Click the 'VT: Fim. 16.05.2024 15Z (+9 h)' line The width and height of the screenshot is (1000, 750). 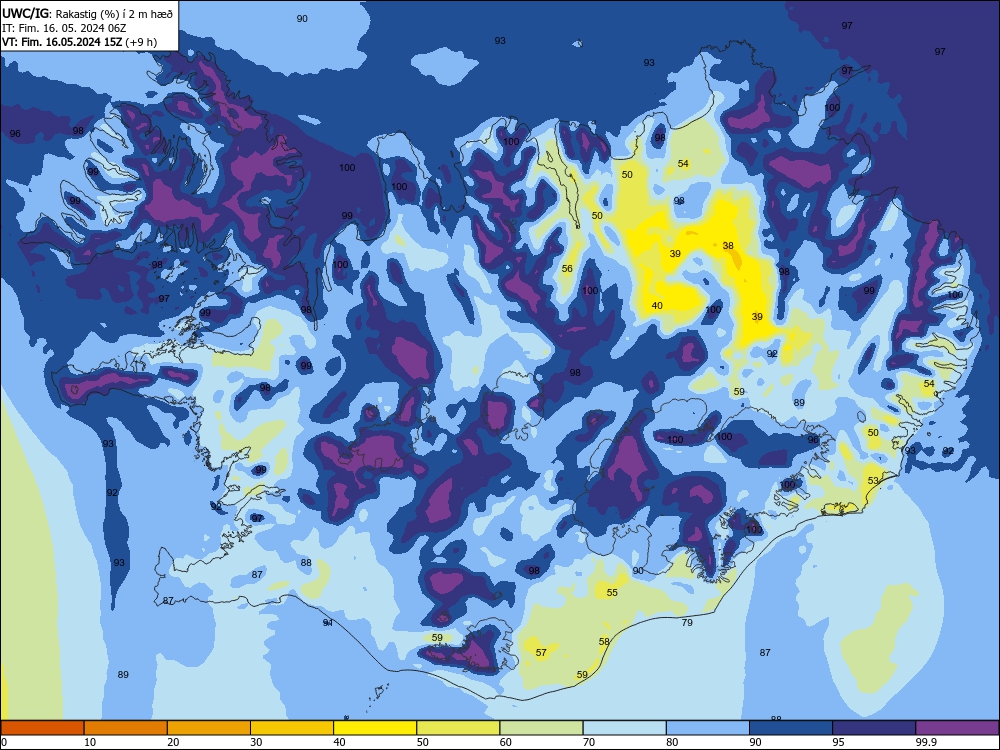coord(79,43)
